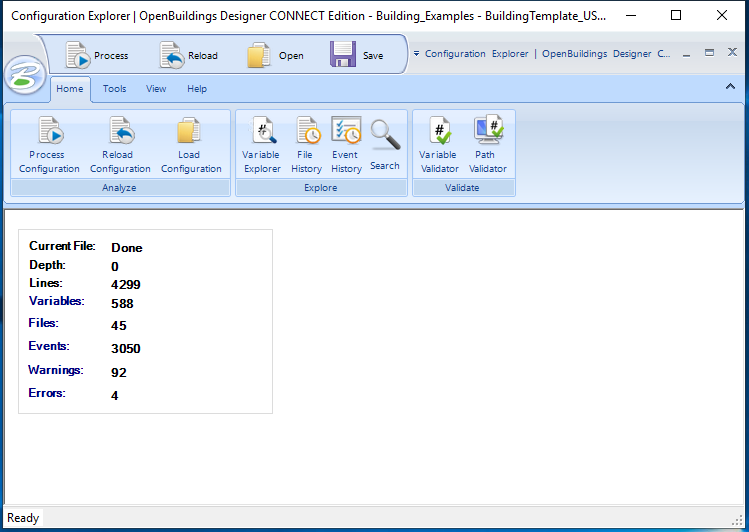Switch to the Home ribbon tab
749x532 pixels.
point(70,89)
